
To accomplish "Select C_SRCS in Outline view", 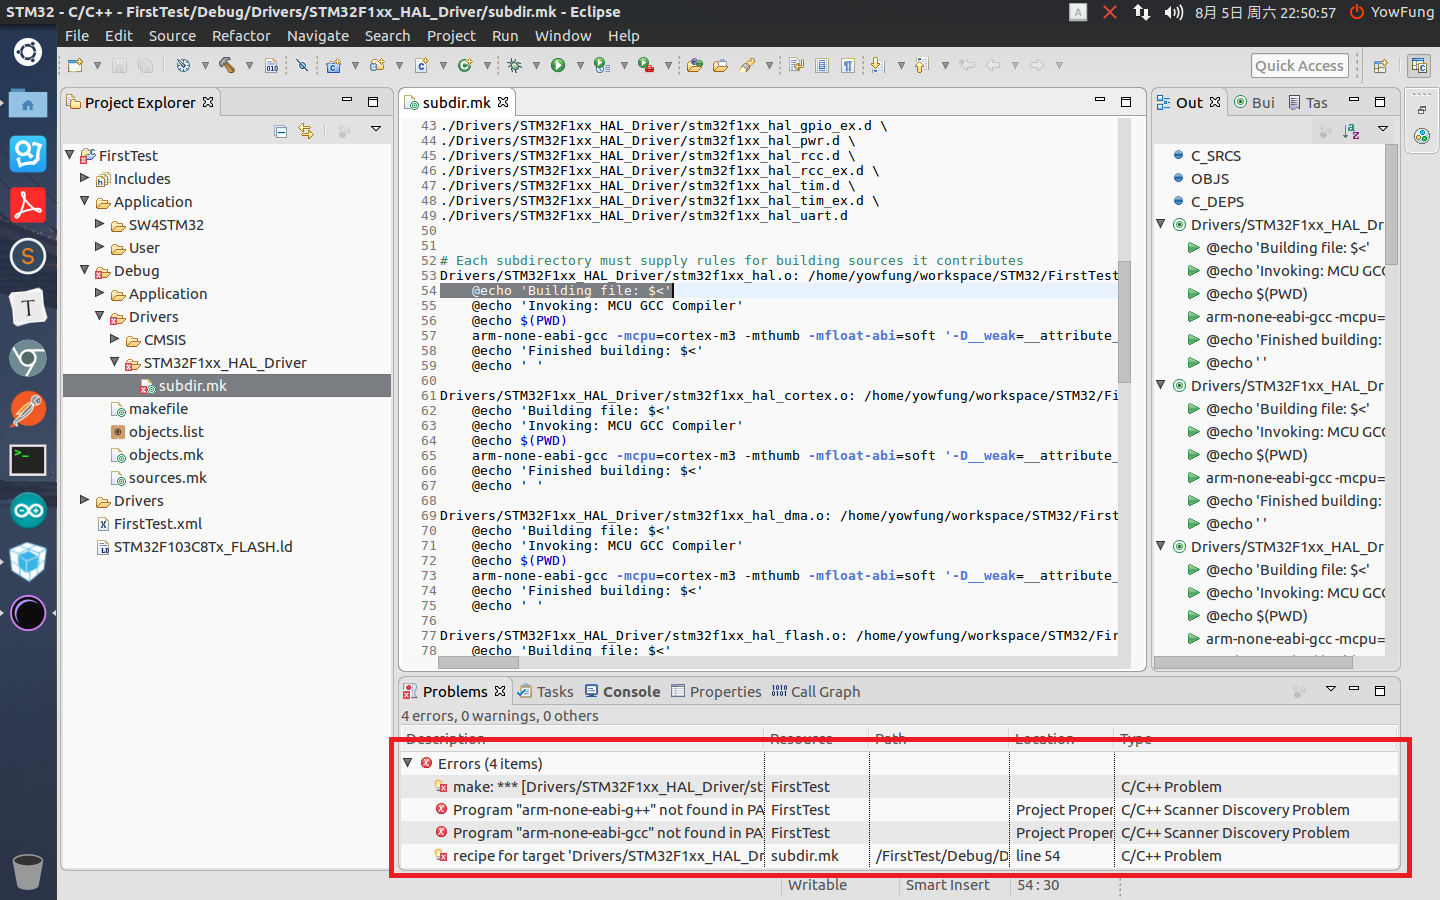I will [1215, 155].
